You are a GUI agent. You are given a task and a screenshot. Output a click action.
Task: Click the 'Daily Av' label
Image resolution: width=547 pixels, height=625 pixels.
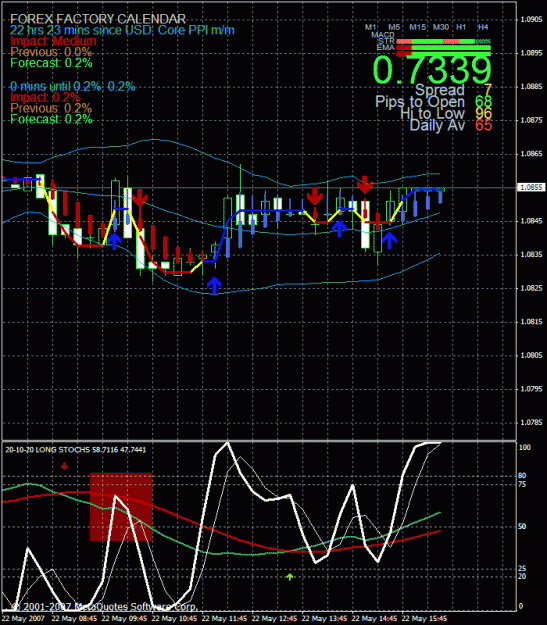437,126
